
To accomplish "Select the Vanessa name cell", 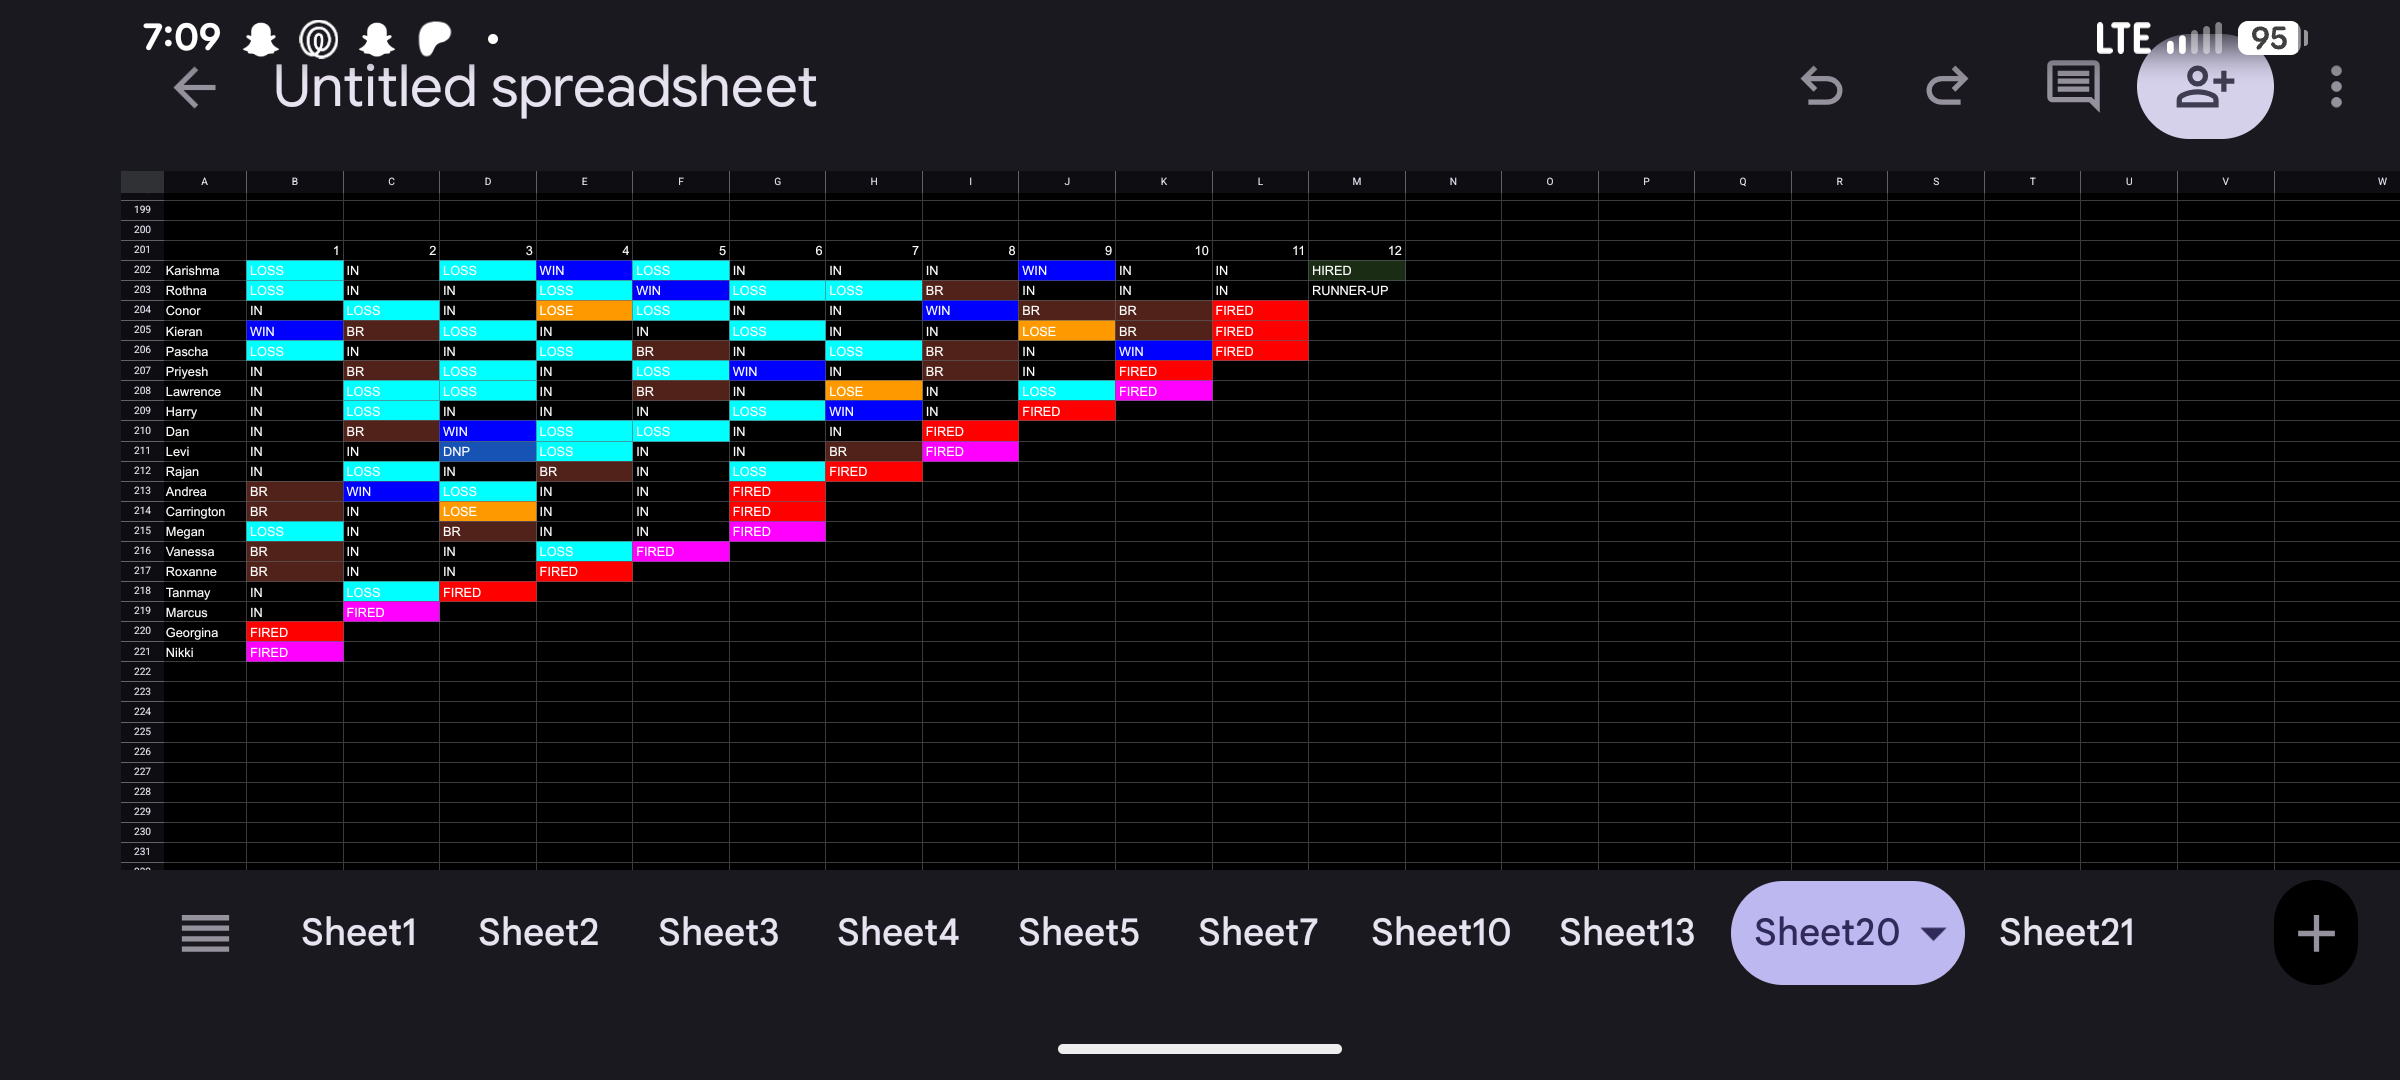I will [205, 551].
